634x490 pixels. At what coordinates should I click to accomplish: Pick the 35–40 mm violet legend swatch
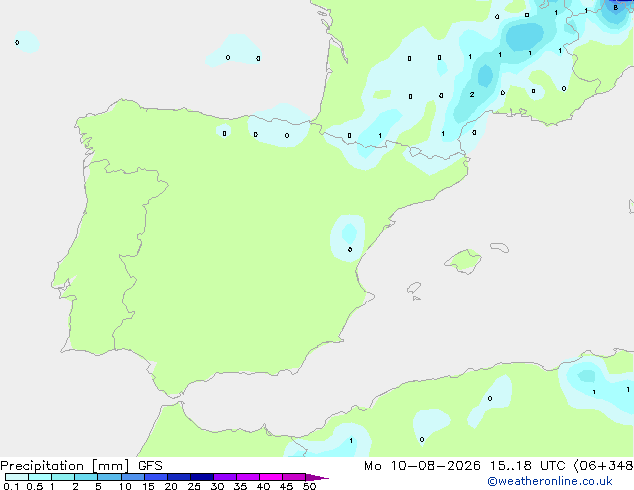pos(248,477)
